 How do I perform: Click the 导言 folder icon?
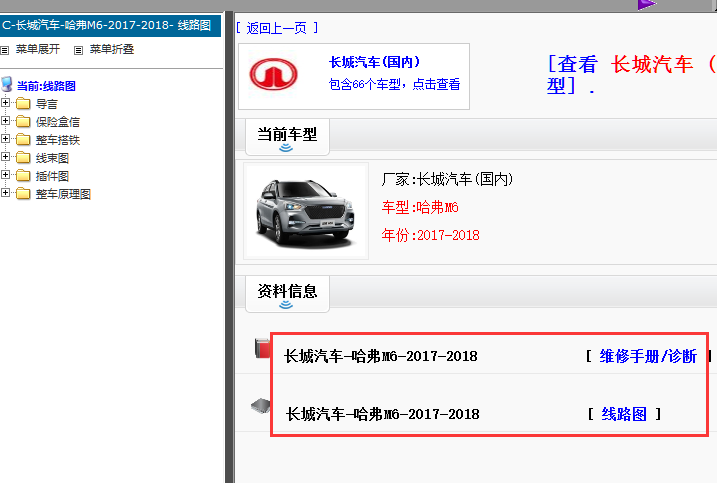23,104
